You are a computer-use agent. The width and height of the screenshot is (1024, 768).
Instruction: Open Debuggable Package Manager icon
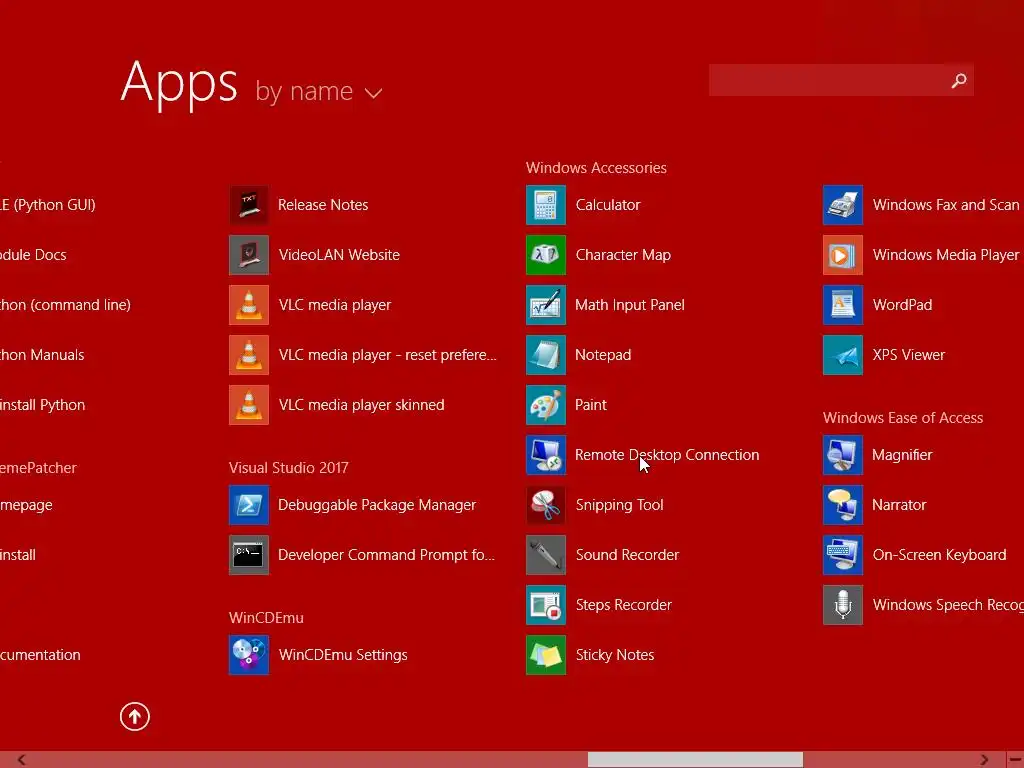[x=249, y=505]
